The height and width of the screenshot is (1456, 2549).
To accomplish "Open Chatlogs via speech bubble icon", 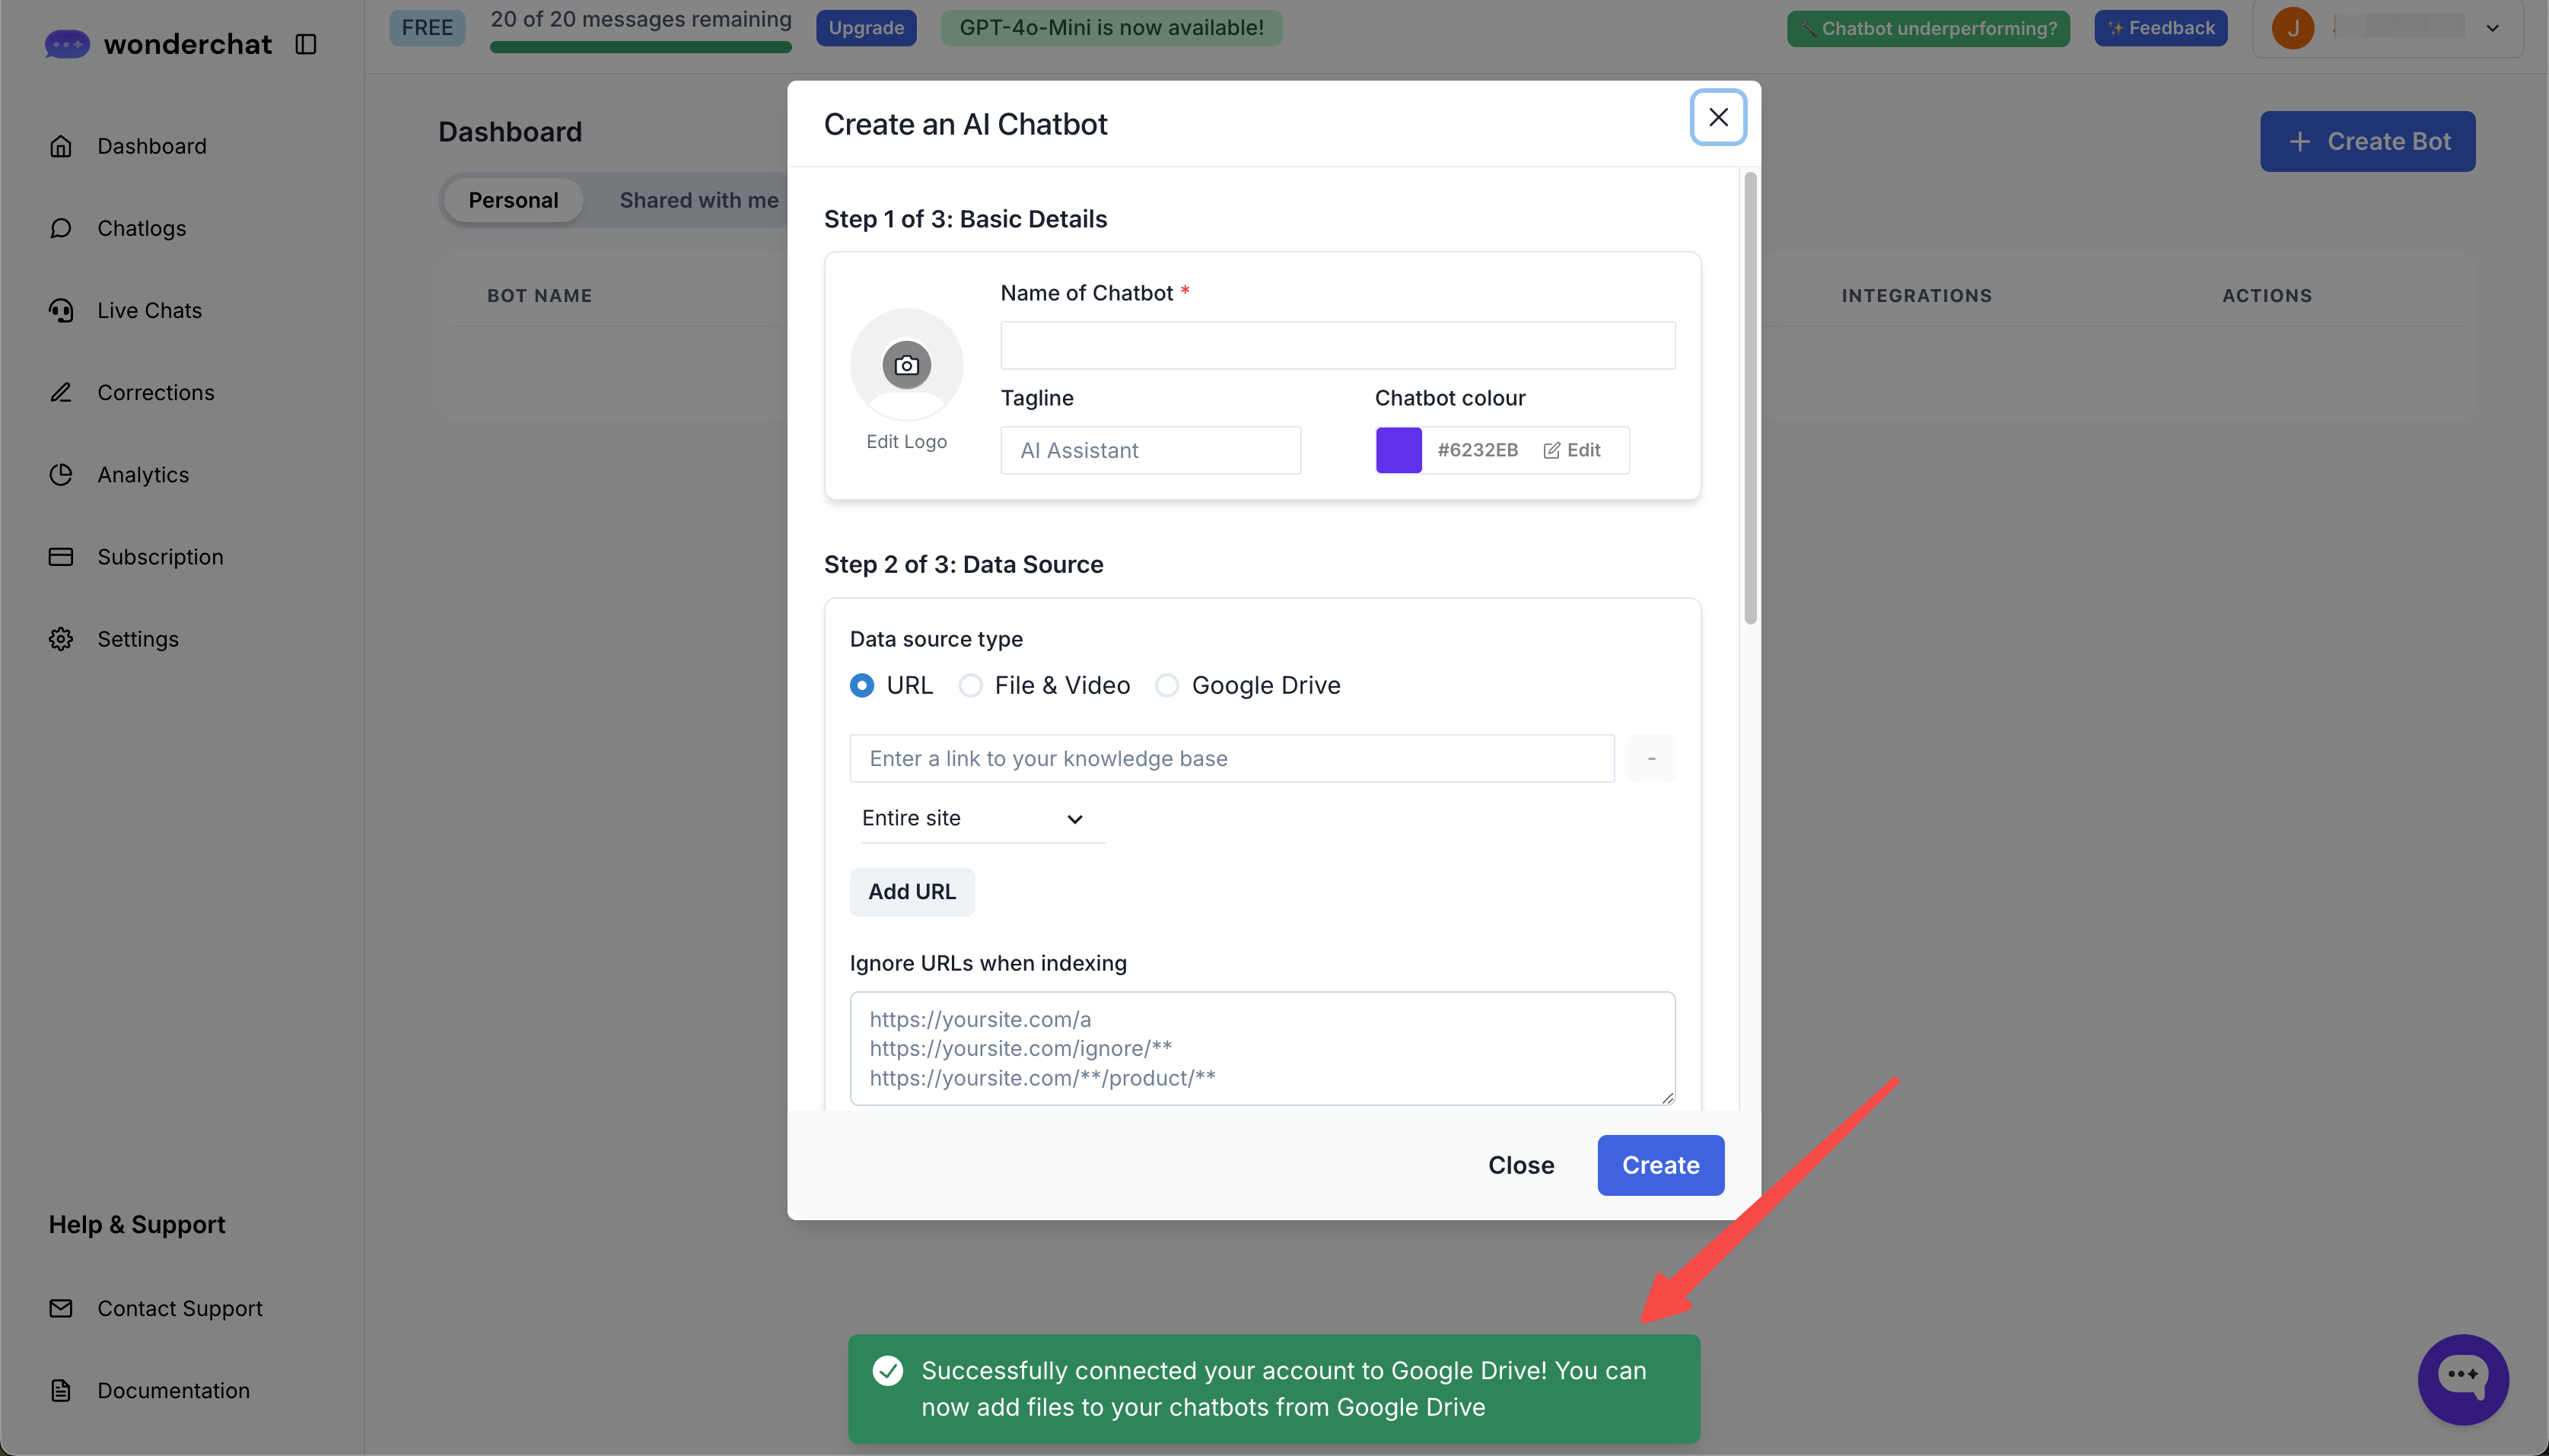I will [61, 228].
